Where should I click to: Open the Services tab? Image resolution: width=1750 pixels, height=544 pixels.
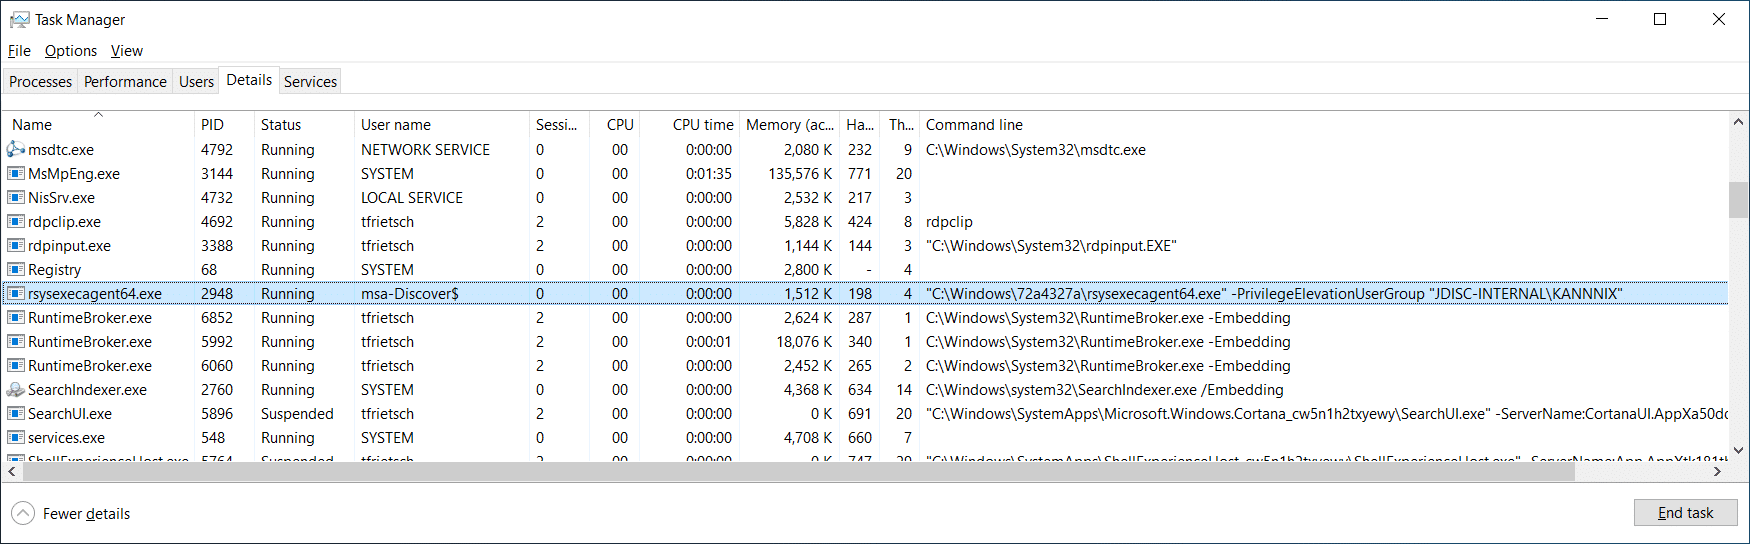pos(310,82)
